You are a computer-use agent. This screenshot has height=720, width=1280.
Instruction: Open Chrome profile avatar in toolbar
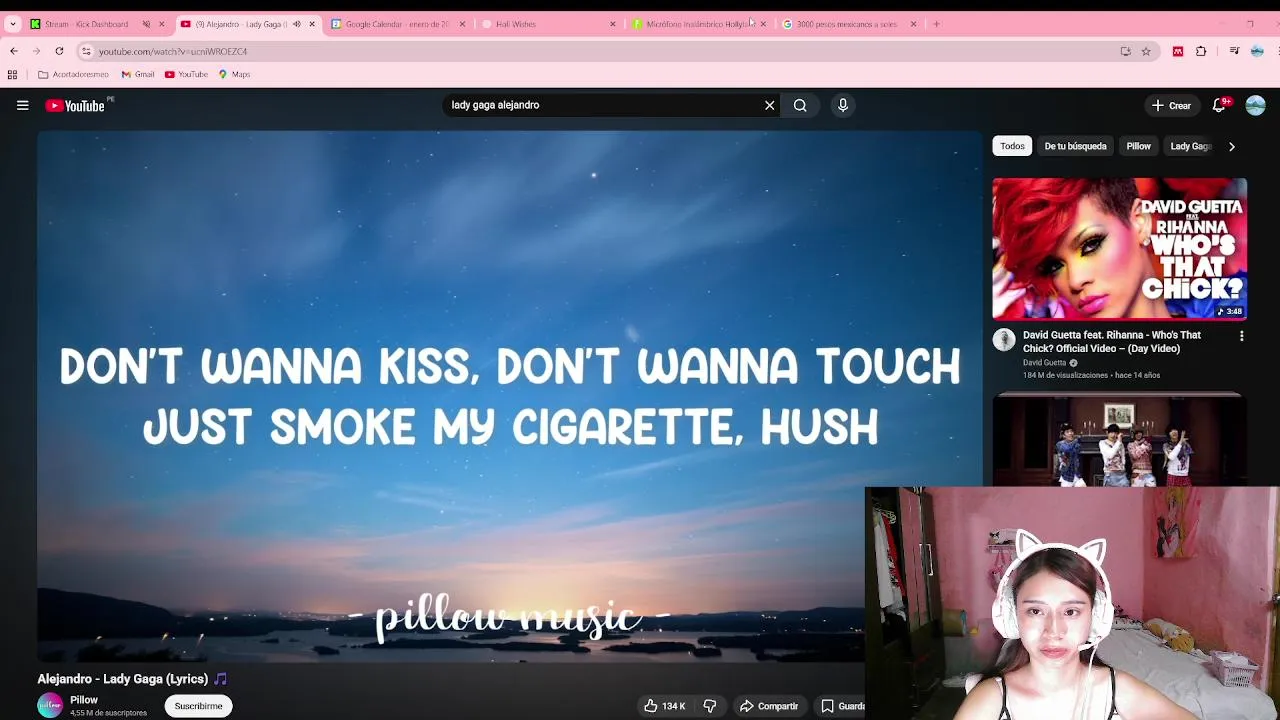point(1257,51)
